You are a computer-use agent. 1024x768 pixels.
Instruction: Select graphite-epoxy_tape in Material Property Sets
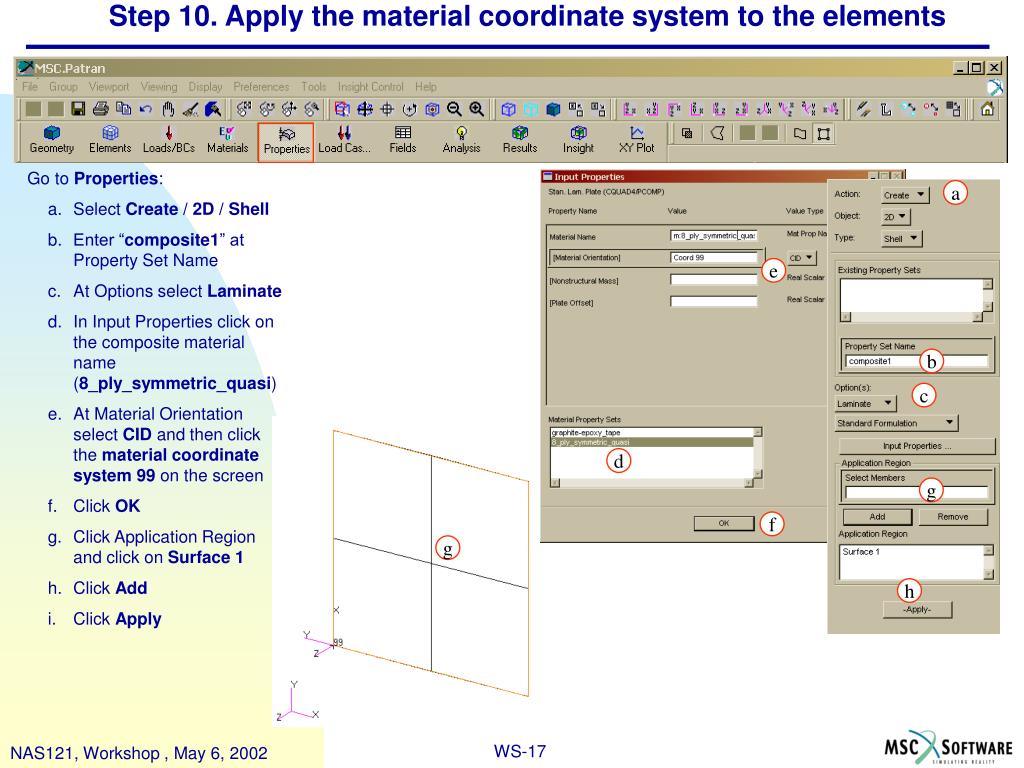(x=652, y=432)
